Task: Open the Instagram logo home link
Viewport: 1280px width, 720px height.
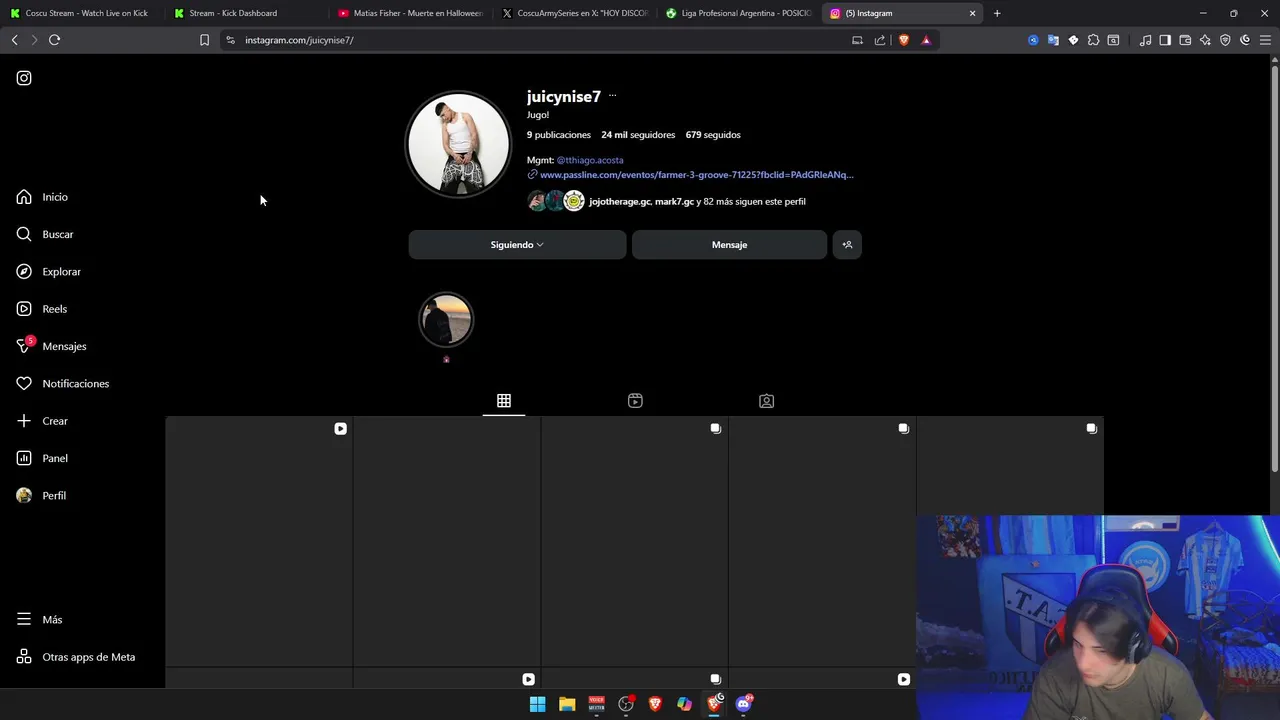Action: point(24,78)
